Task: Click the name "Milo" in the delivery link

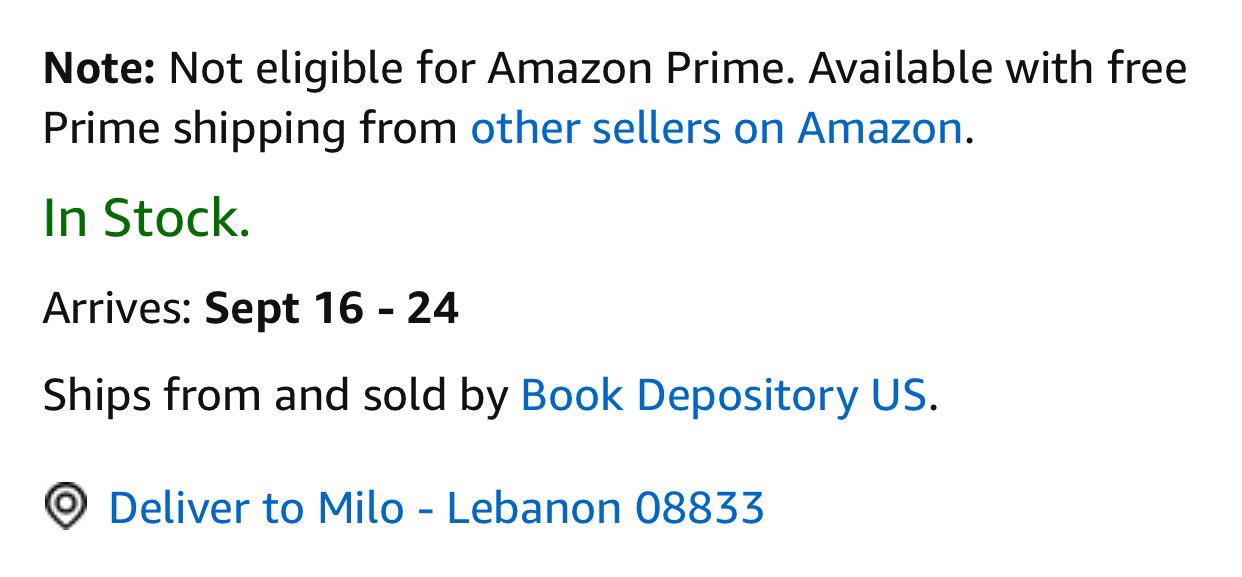Action: point(361,508)
